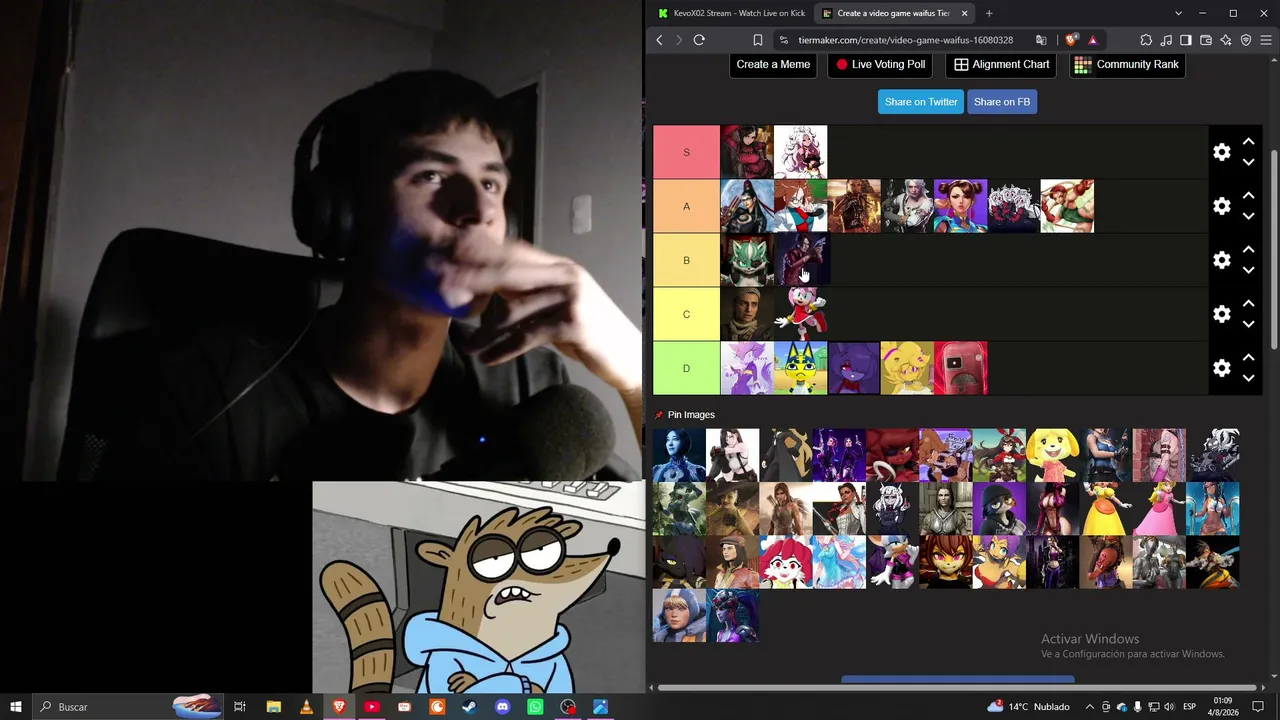Screen dimensions: 1280x720
Task: Open the 14°C Nublado weather widget
Action: point(1029,707)
